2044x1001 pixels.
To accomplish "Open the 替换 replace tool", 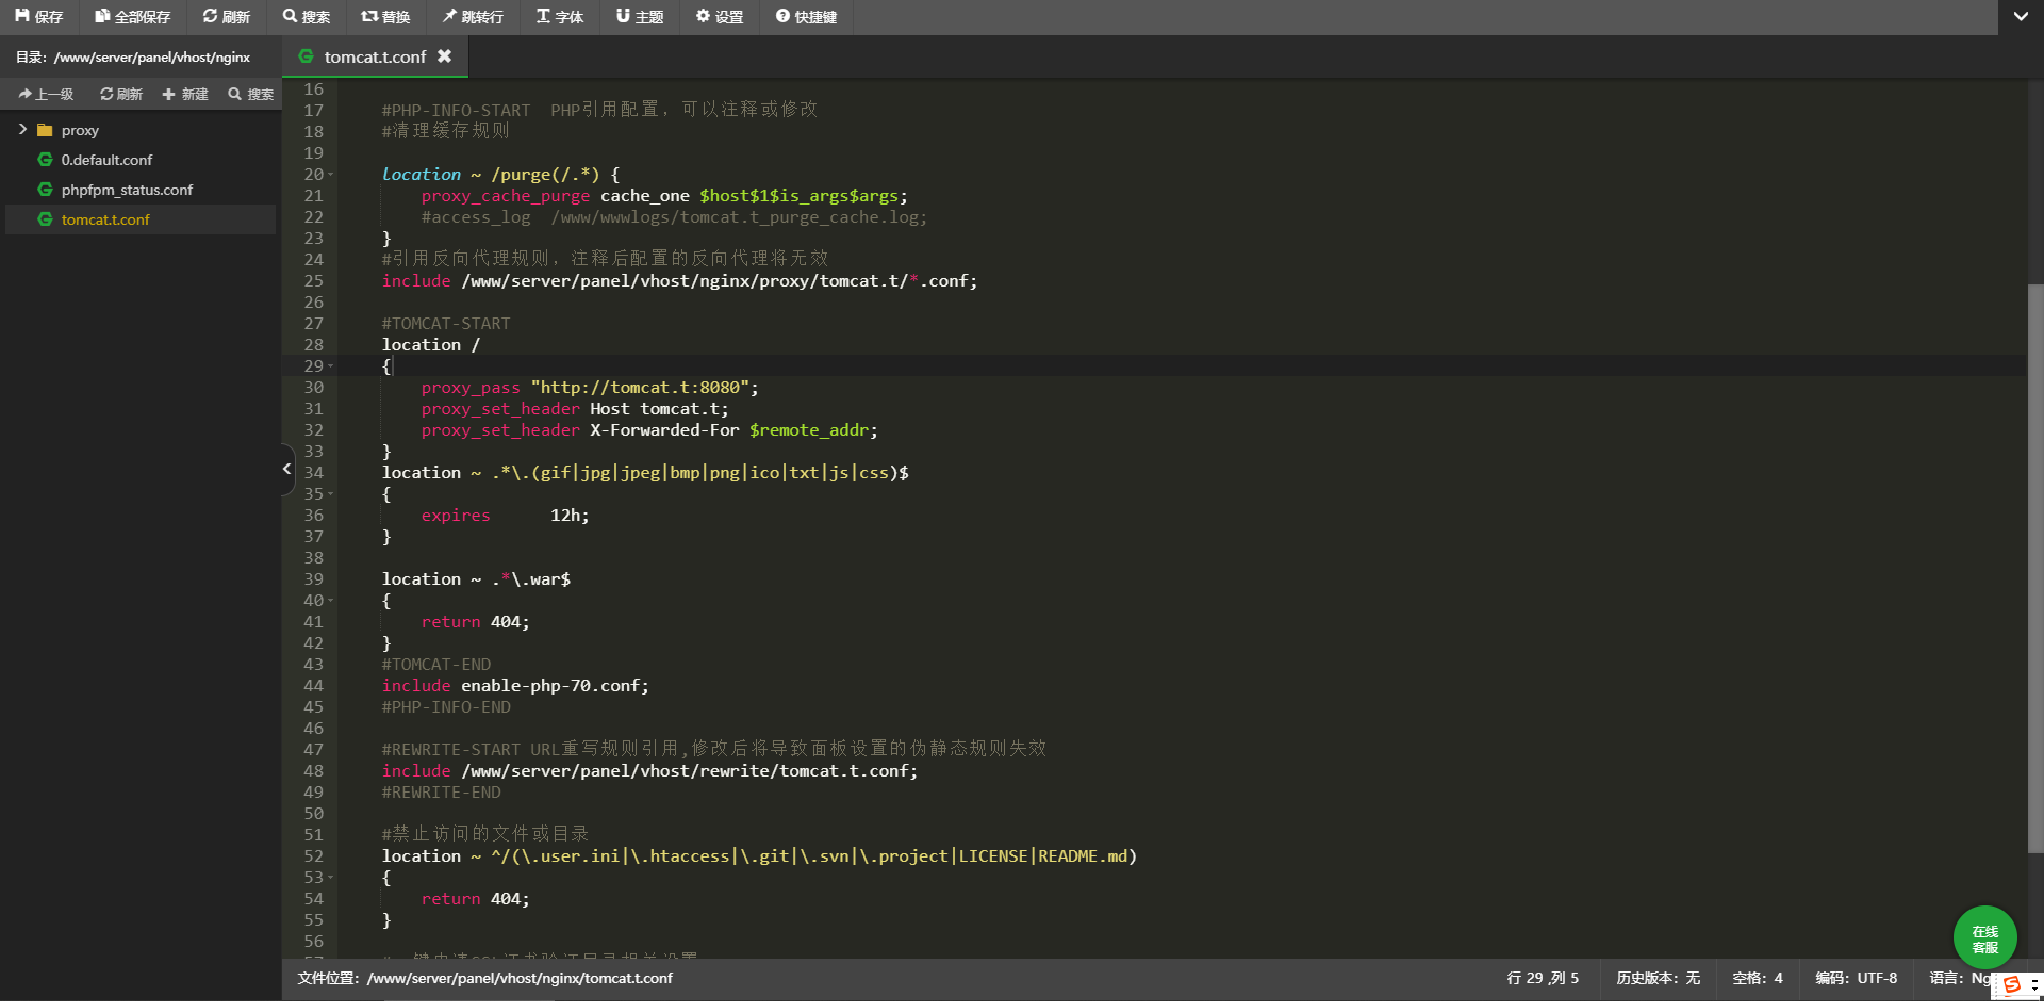I will [386, 16].
